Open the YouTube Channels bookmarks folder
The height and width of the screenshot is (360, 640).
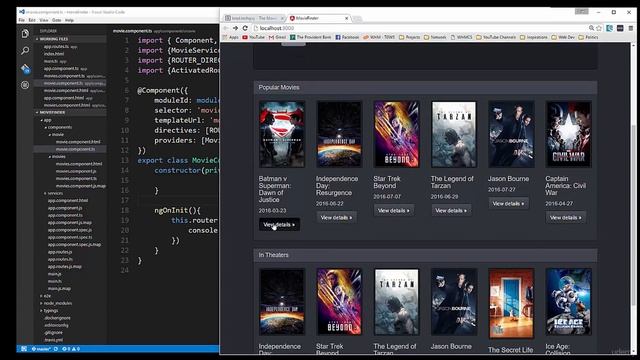click(x=496, y=37)
